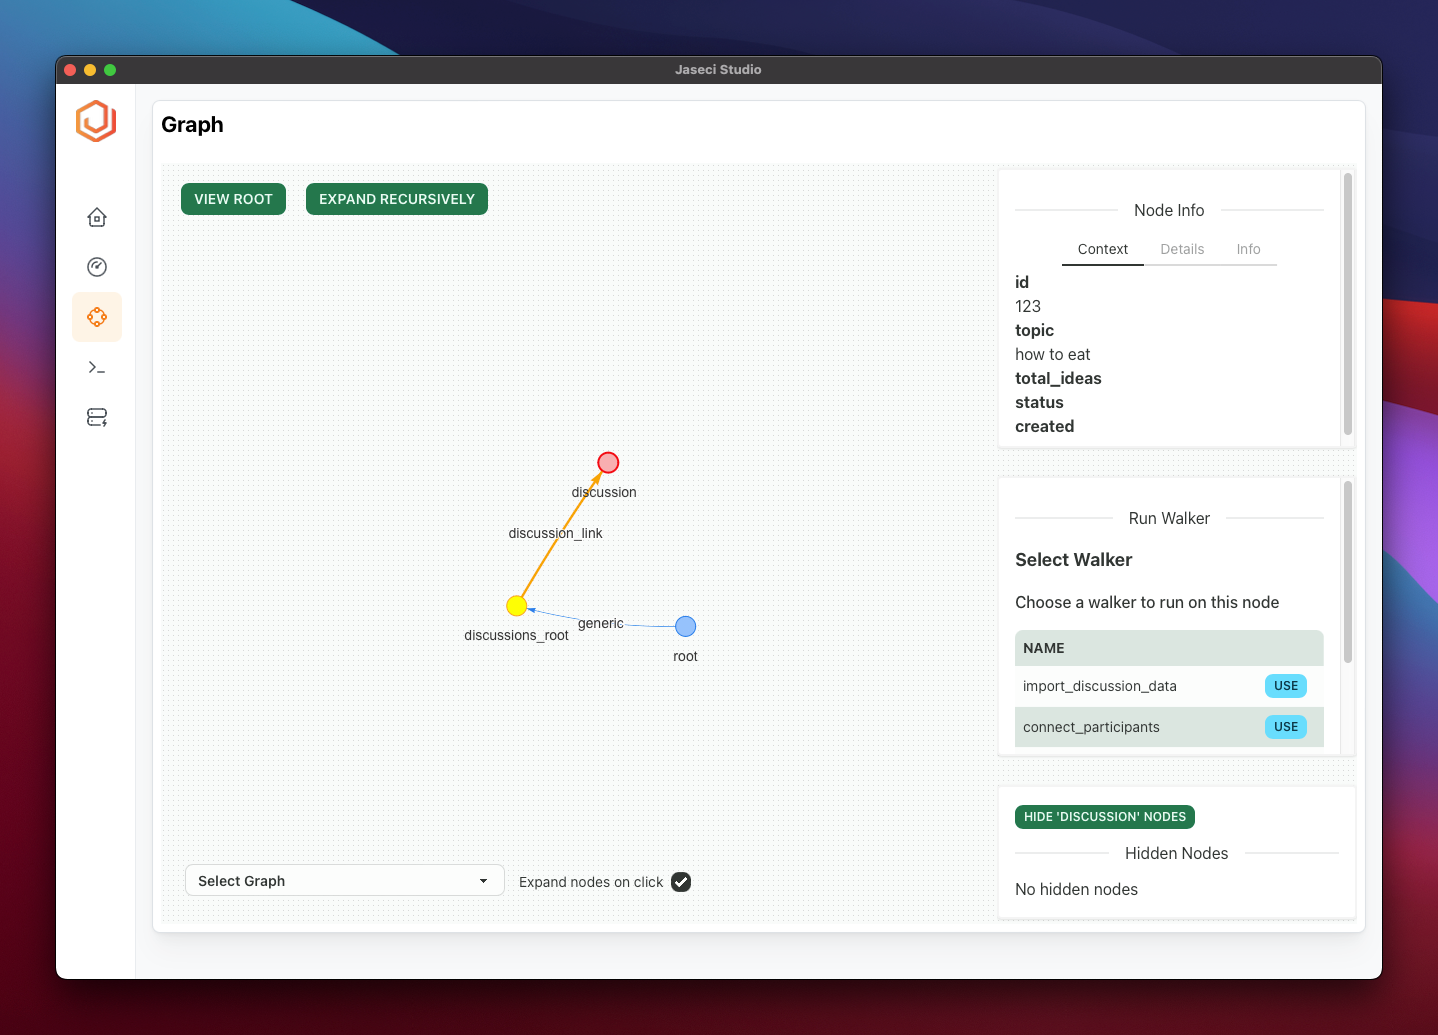Screen dimensions: 1438x1035
Task: Open the Select Graph dropdown
Action: (x=344, y=880)
